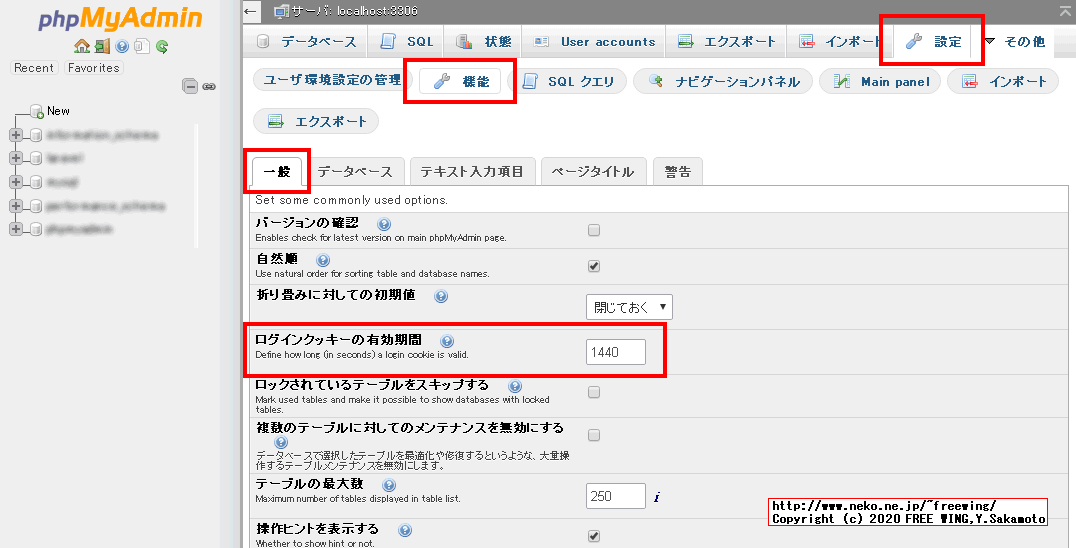This screenshot has width=1076, height=548.
Task: Switch to the 警告 tab
Action: tap(678, 171)
